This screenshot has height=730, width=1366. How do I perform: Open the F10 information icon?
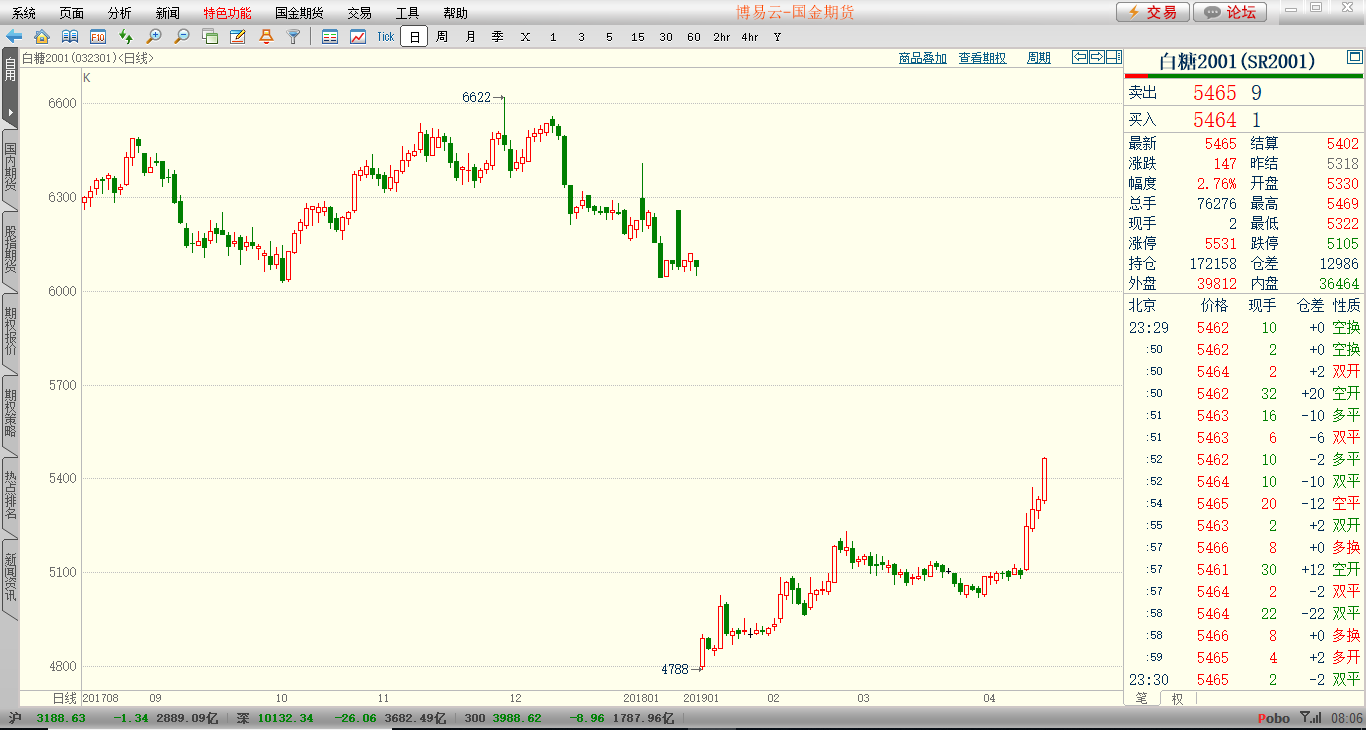98,37
